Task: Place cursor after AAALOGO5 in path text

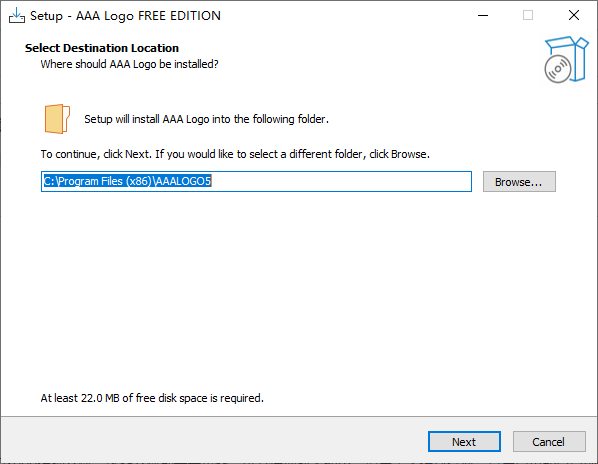Action: 212,181
